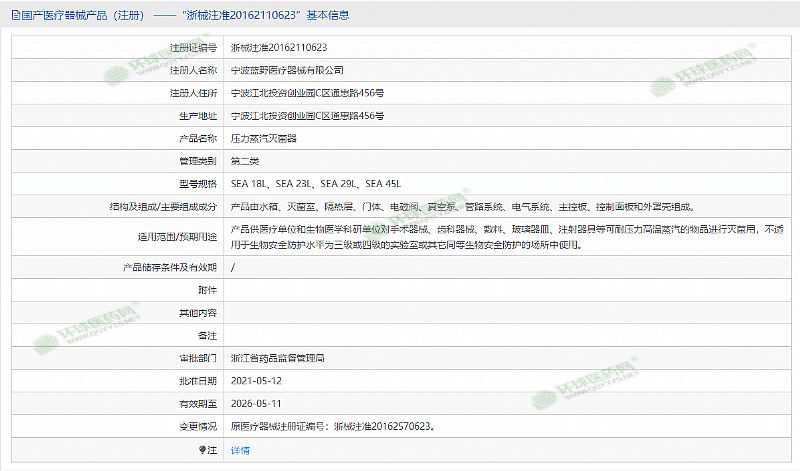The height and width of the screenshot is (471, 800).
Task: Click the 注册人住所 address value
Action: (307, 94)
